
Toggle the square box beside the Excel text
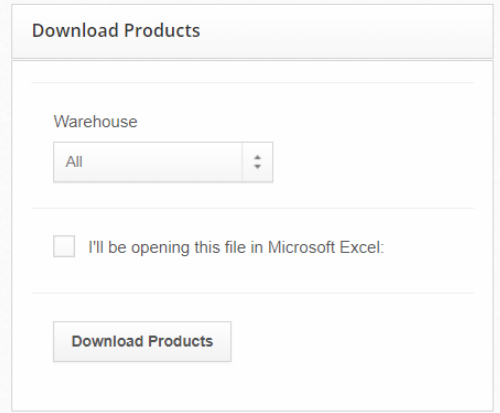click(64, 246)
